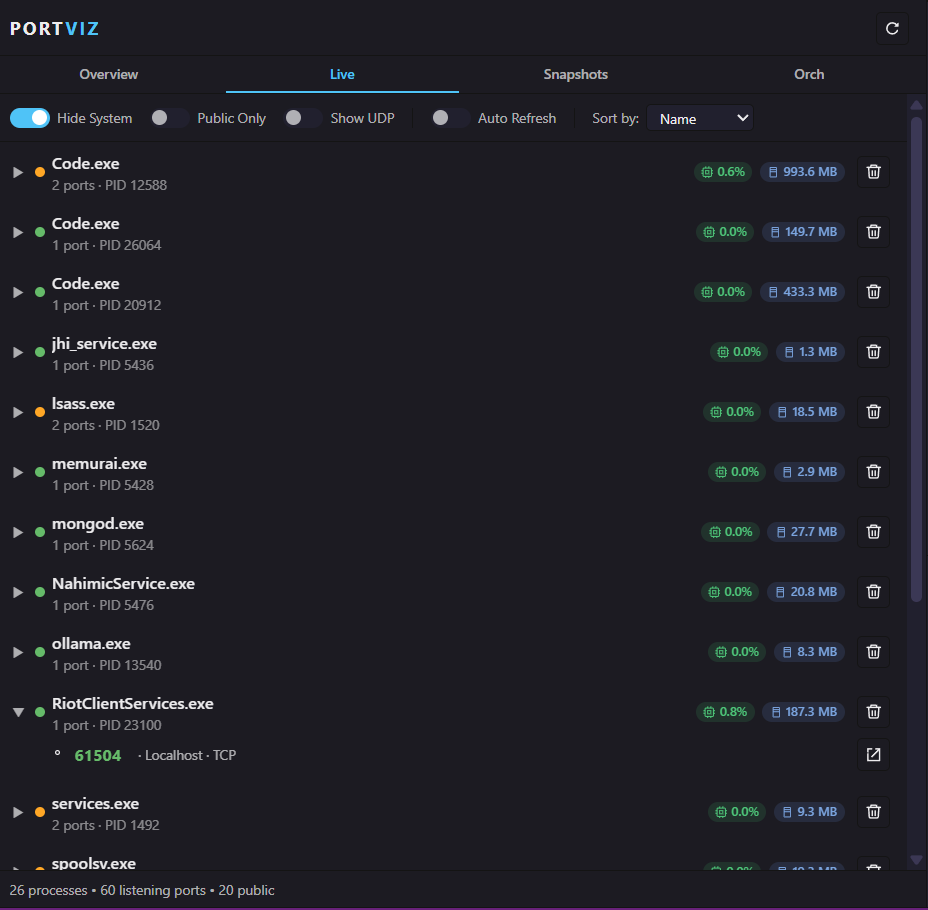Image resolution: width=928 pixels, height=910 pixels.
Task: Click the 993.6 MB memory badge for Code.exe
Action: (x=805, y=171)
